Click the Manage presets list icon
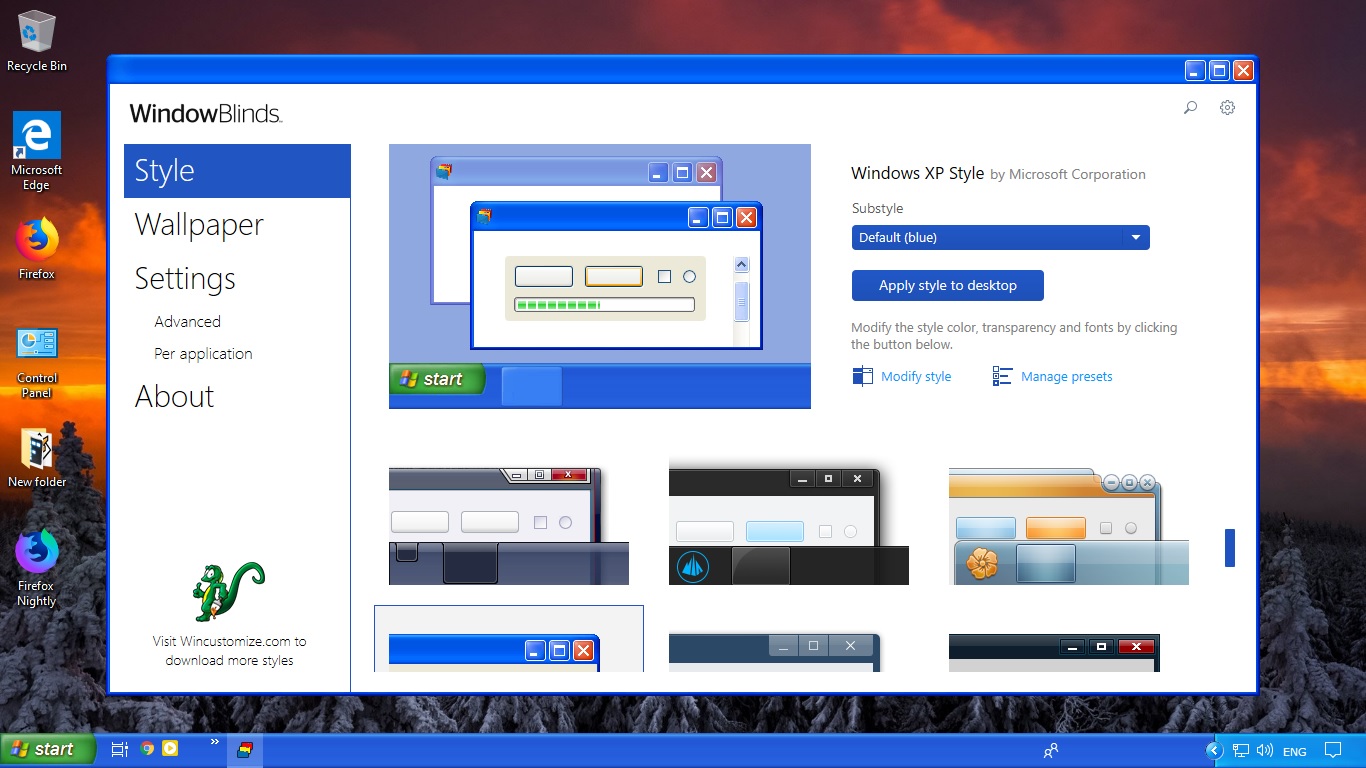 tap(1001, 375)
